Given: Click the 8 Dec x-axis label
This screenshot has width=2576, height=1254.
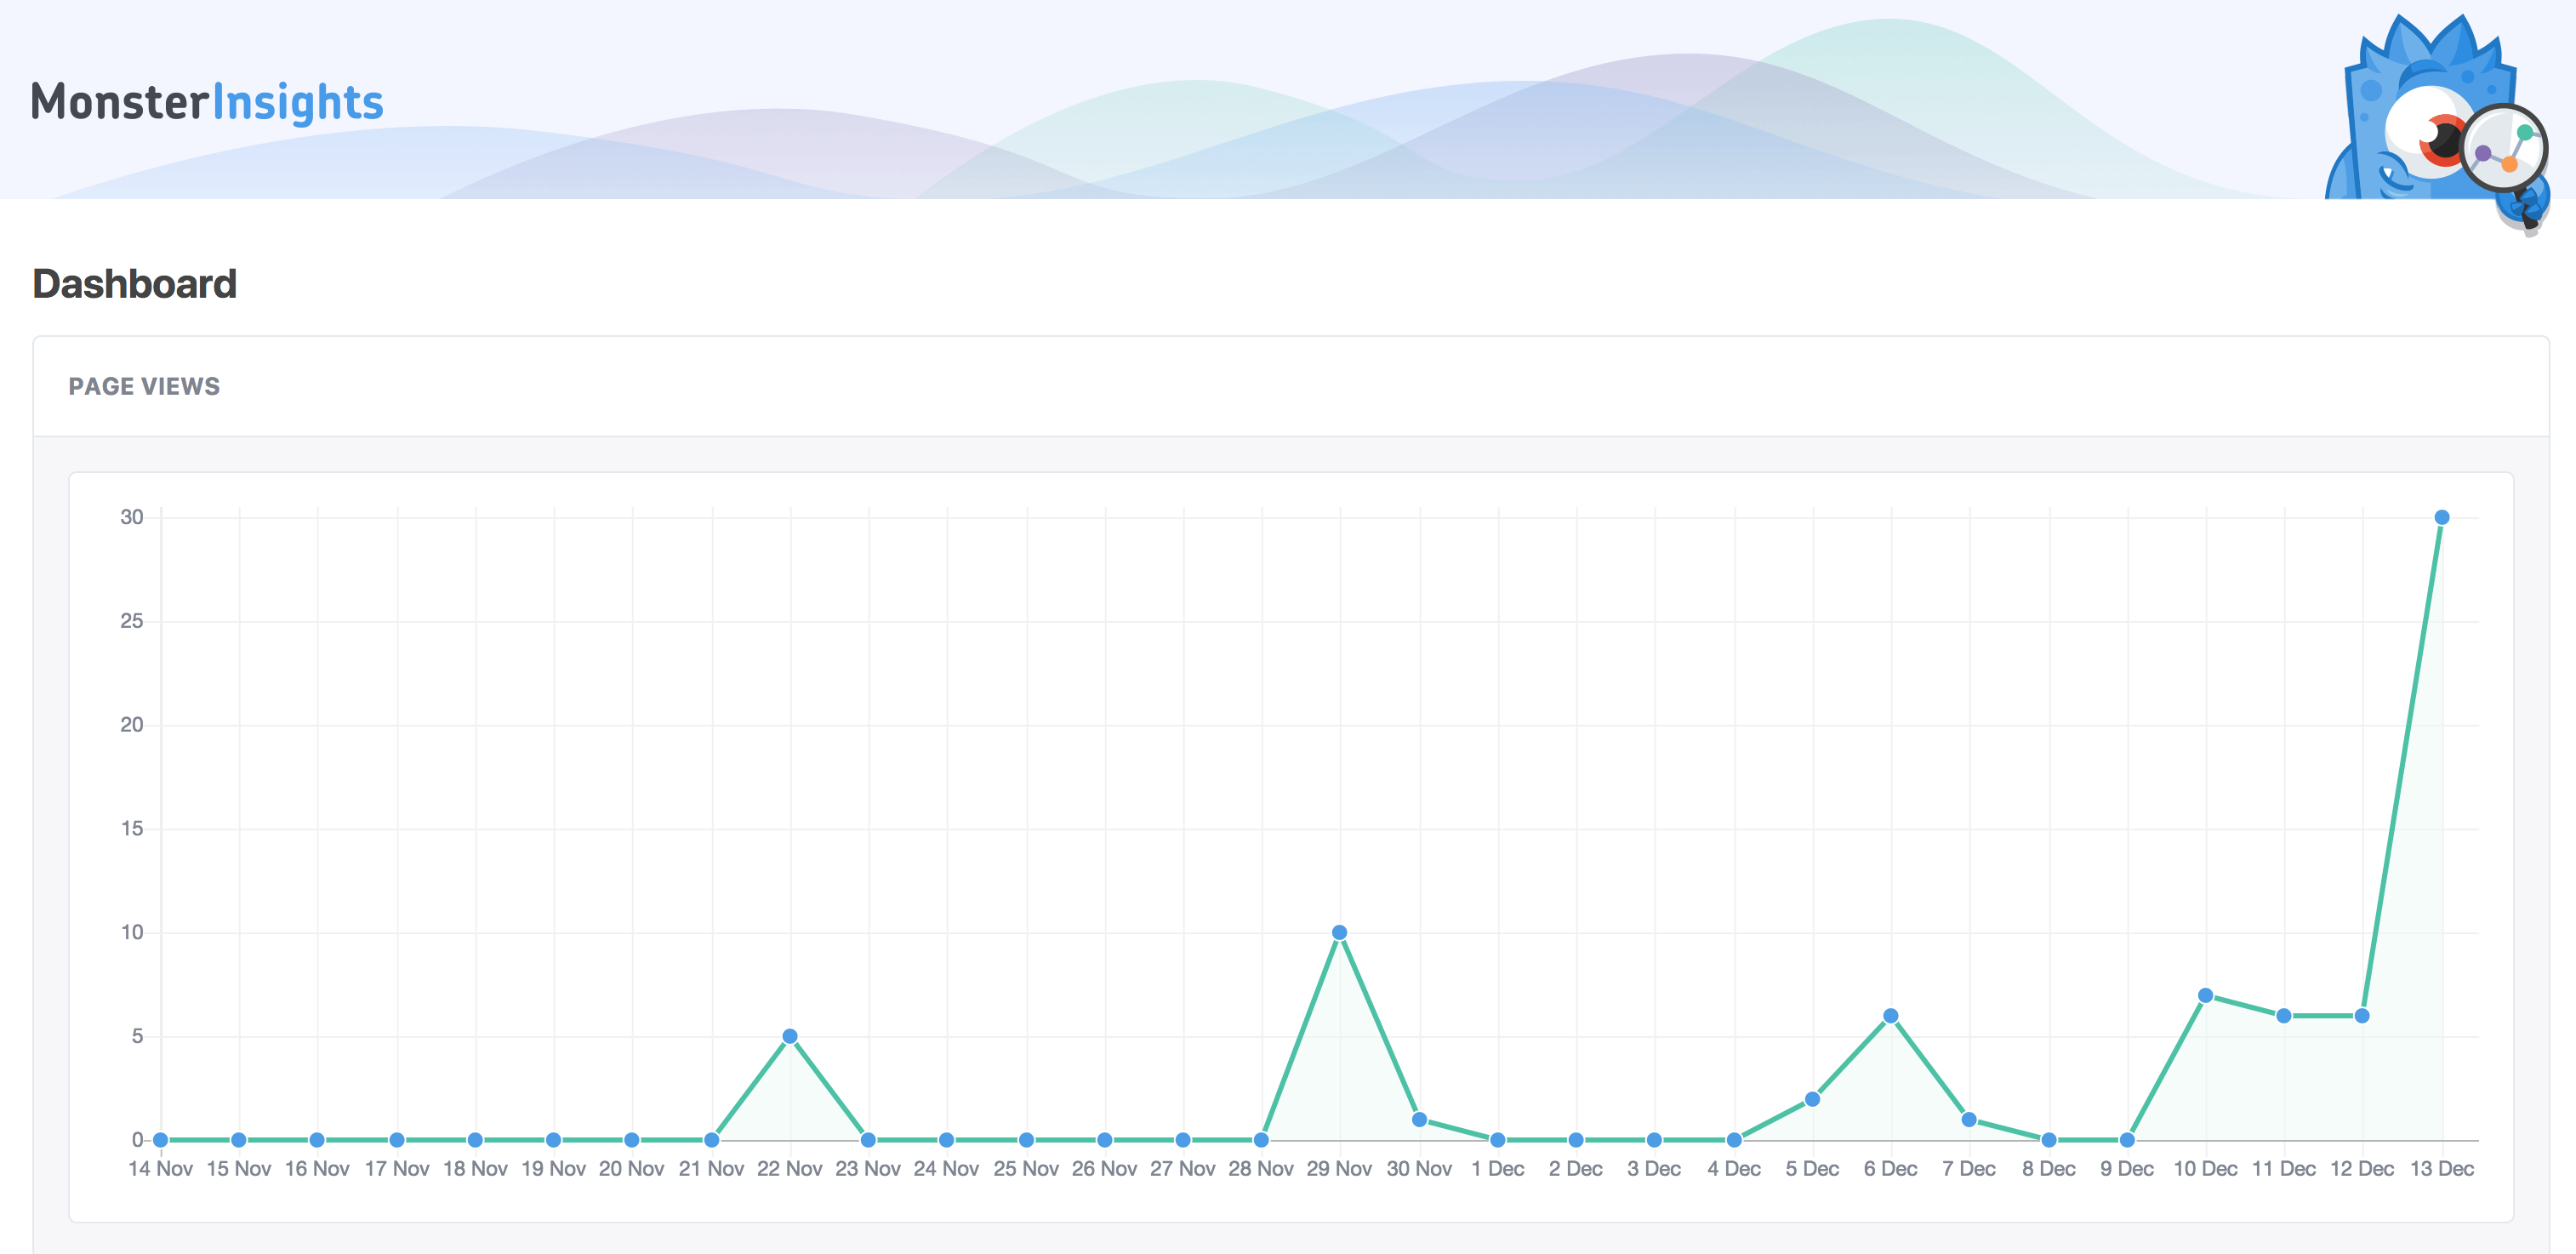Looking at the screenshot, I should click(x=2049, y=1169).
